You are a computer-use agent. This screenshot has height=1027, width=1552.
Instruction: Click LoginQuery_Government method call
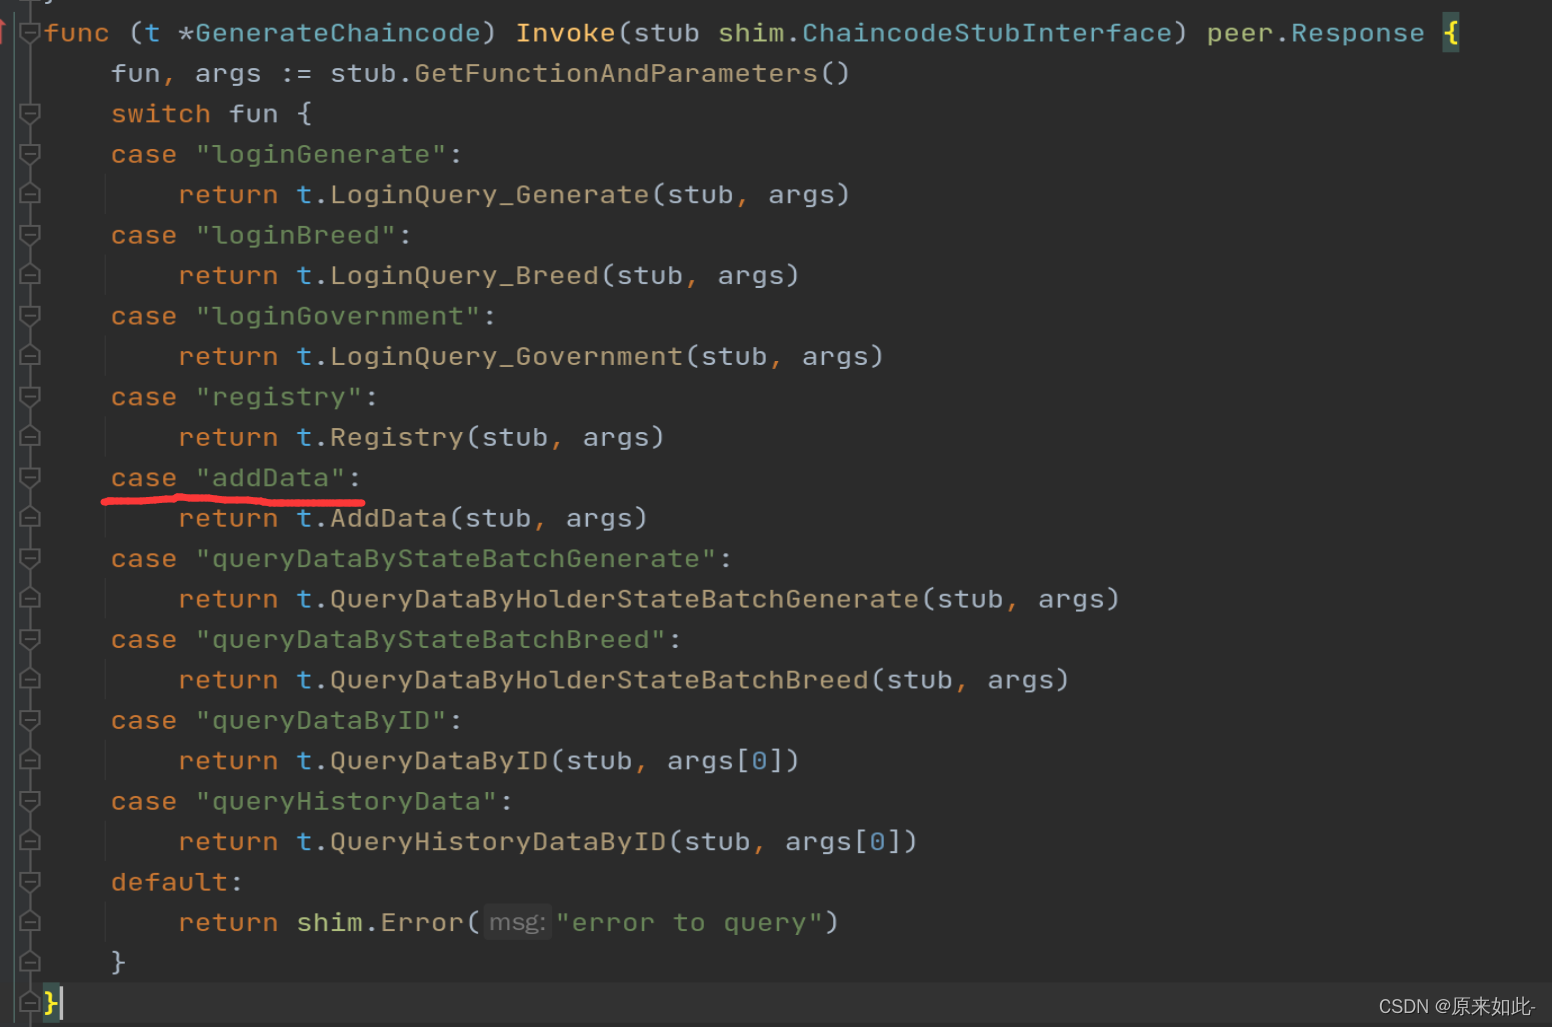(x=506, y=357)
